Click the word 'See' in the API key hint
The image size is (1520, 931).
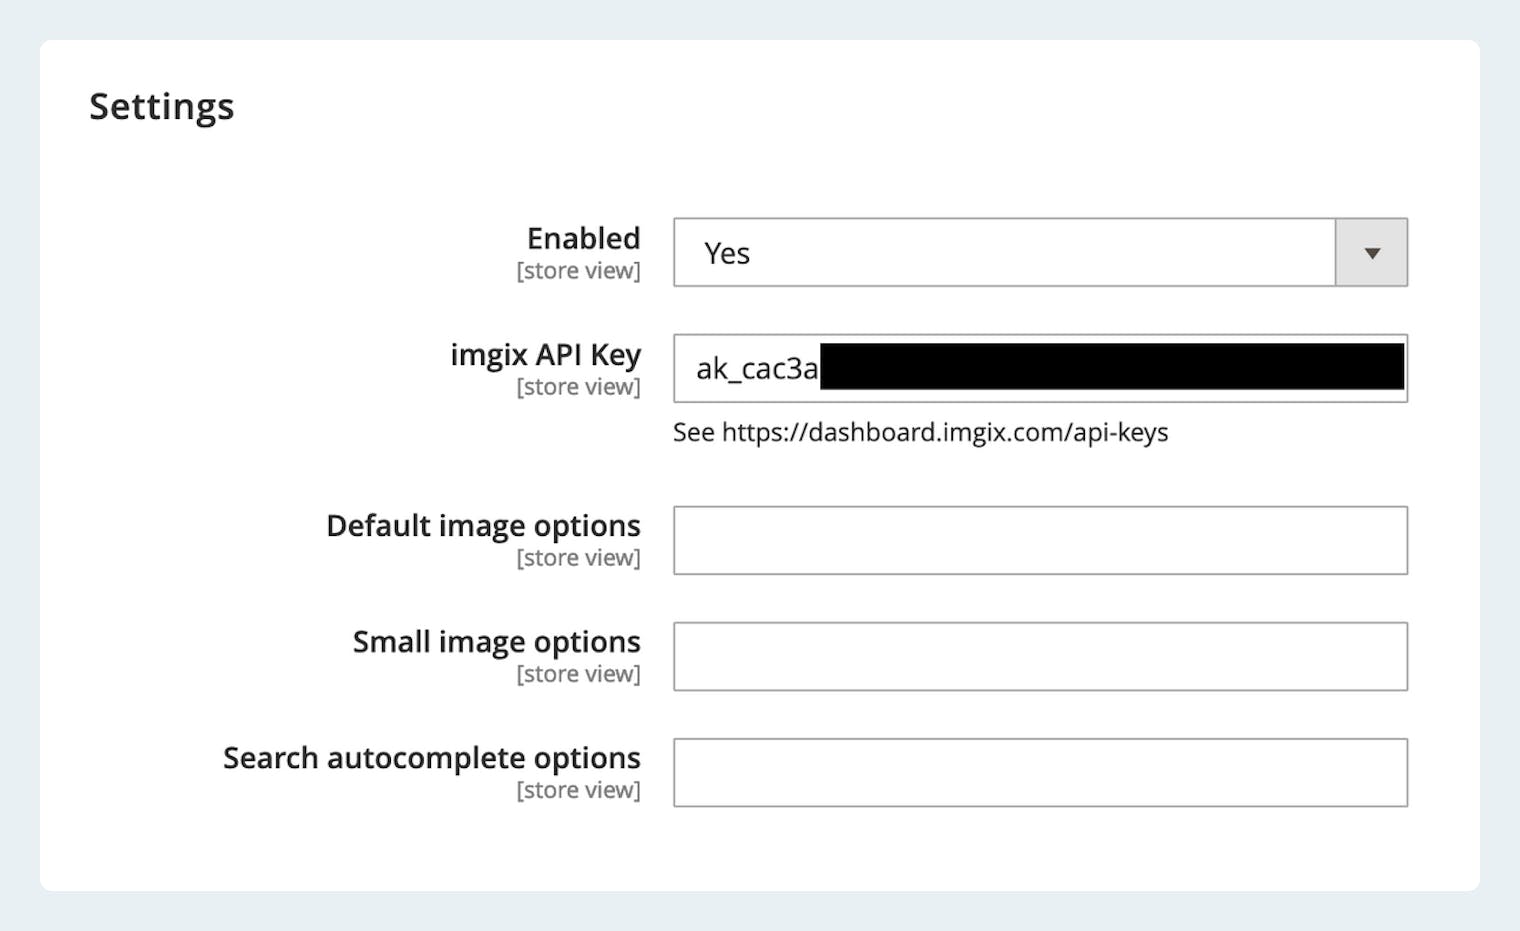(693, 432)
